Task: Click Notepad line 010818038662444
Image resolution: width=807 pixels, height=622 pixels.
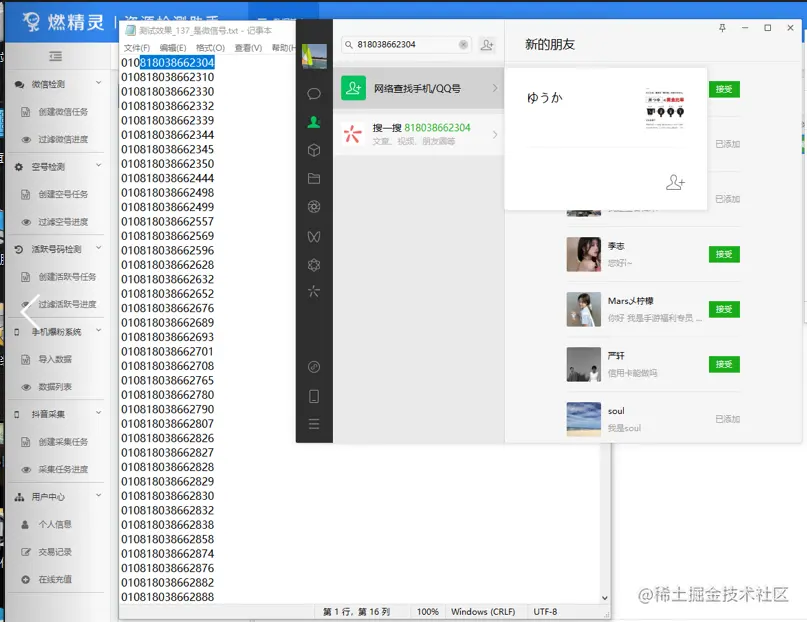Action: [x=168, y=178]
